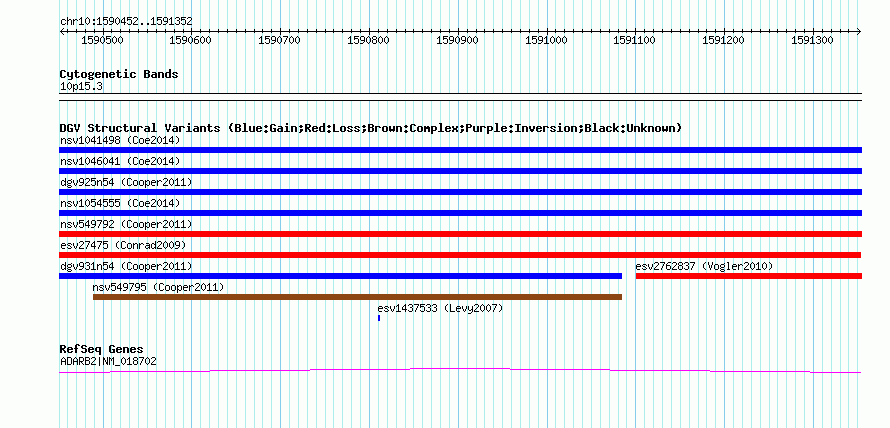The height and width of the screenshot is (428, 890).
Task: Select the blue gain bar under dgv931n54
Action: (x=341, y=276)
